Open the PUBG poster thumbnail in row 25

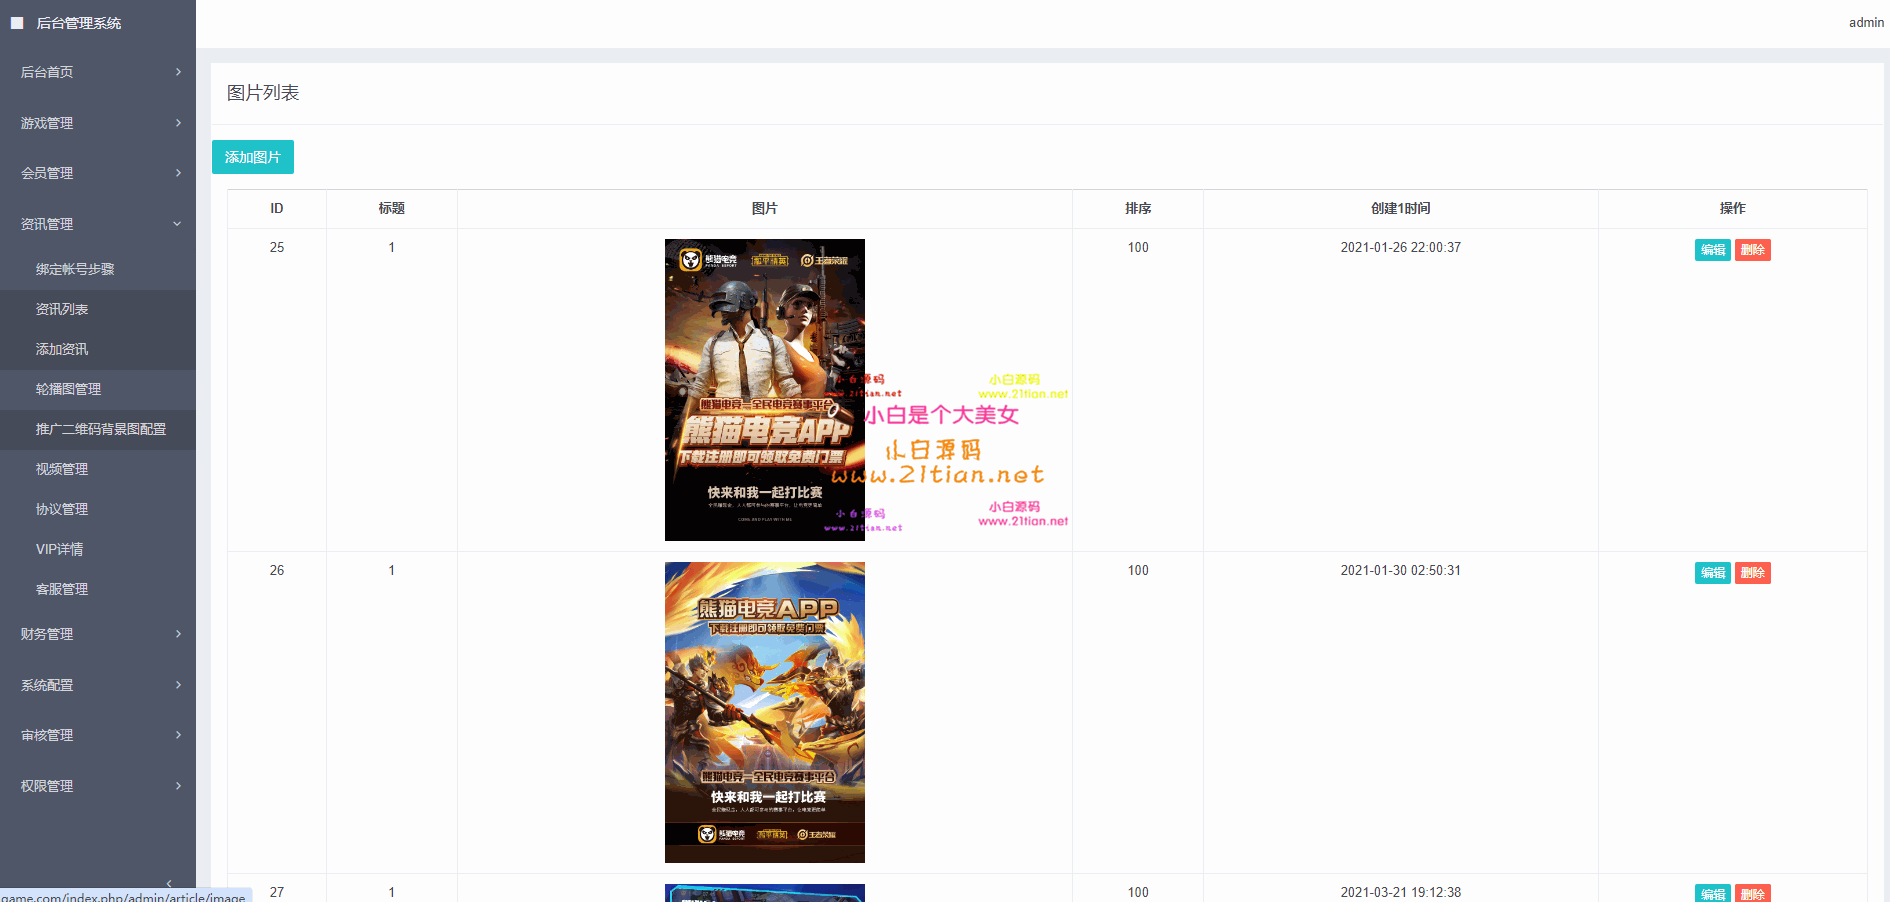765,390
